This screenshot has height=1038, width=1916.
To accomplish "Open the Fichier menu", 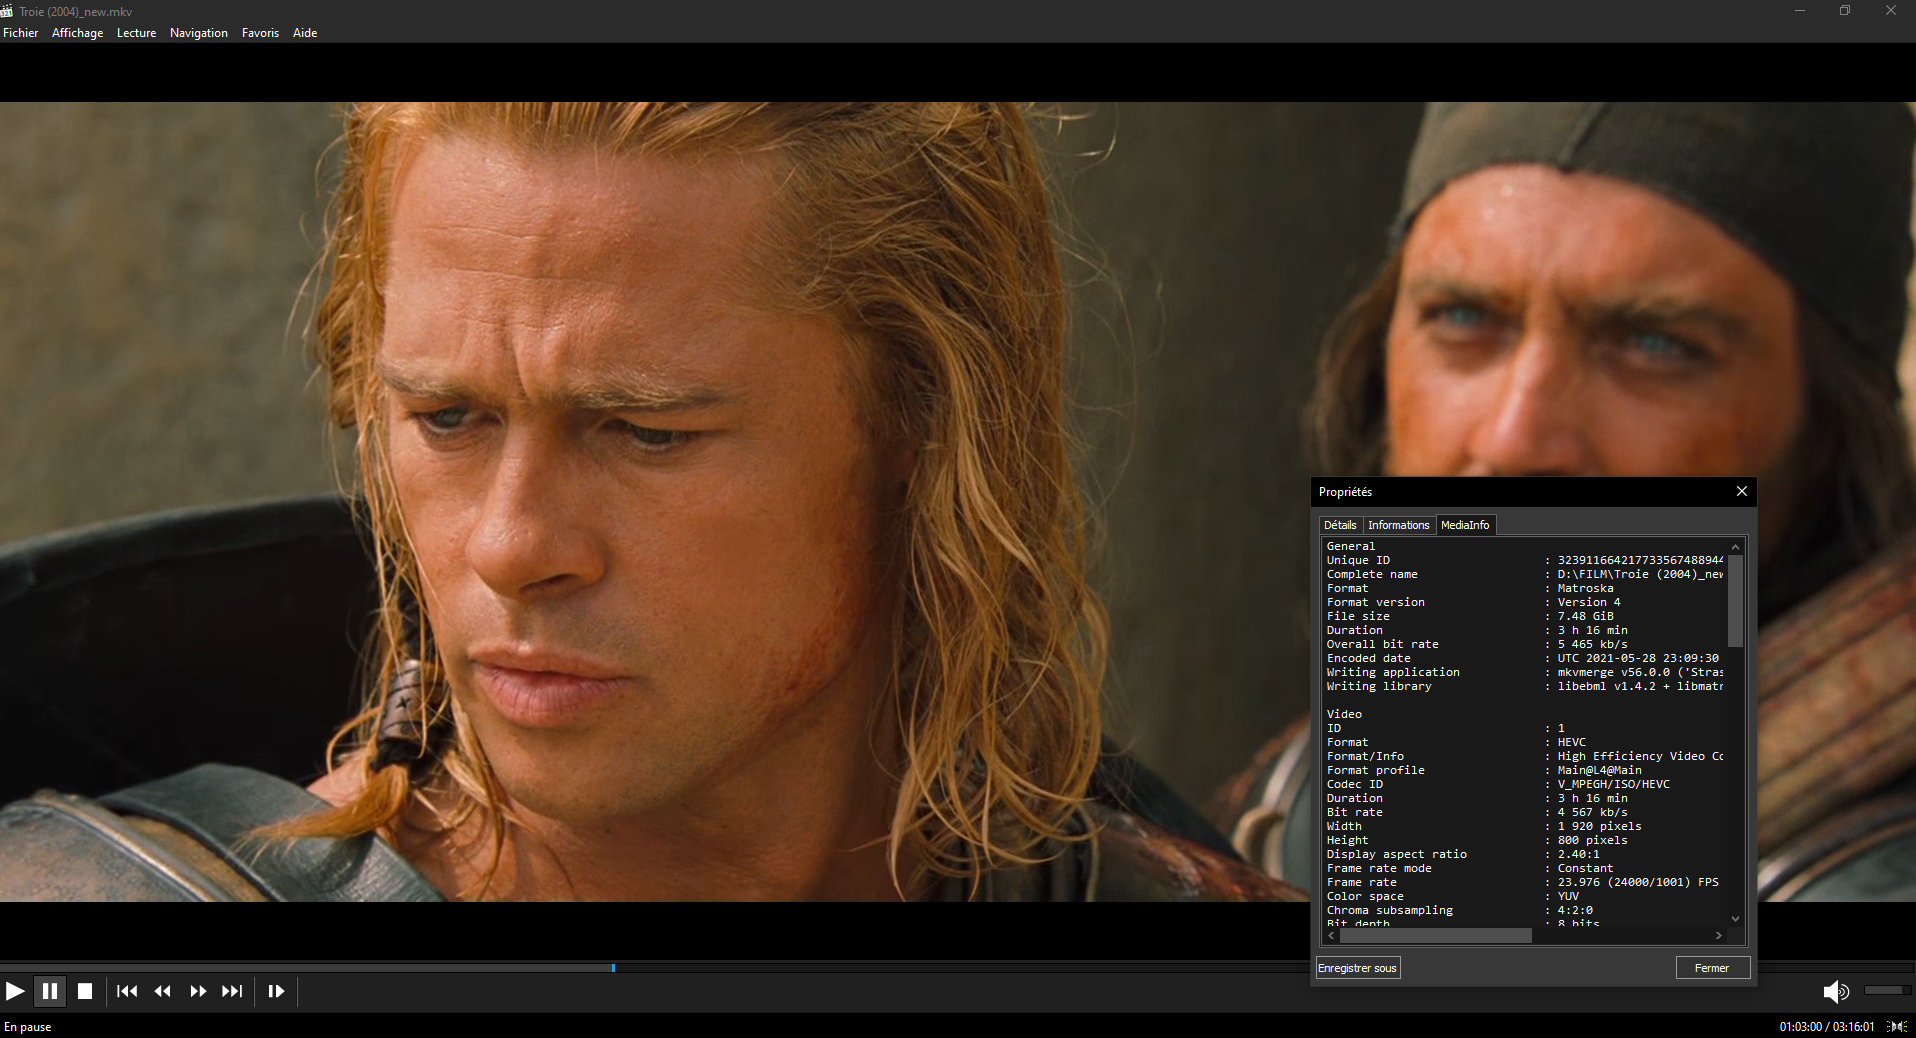I will tap(20, 33).
